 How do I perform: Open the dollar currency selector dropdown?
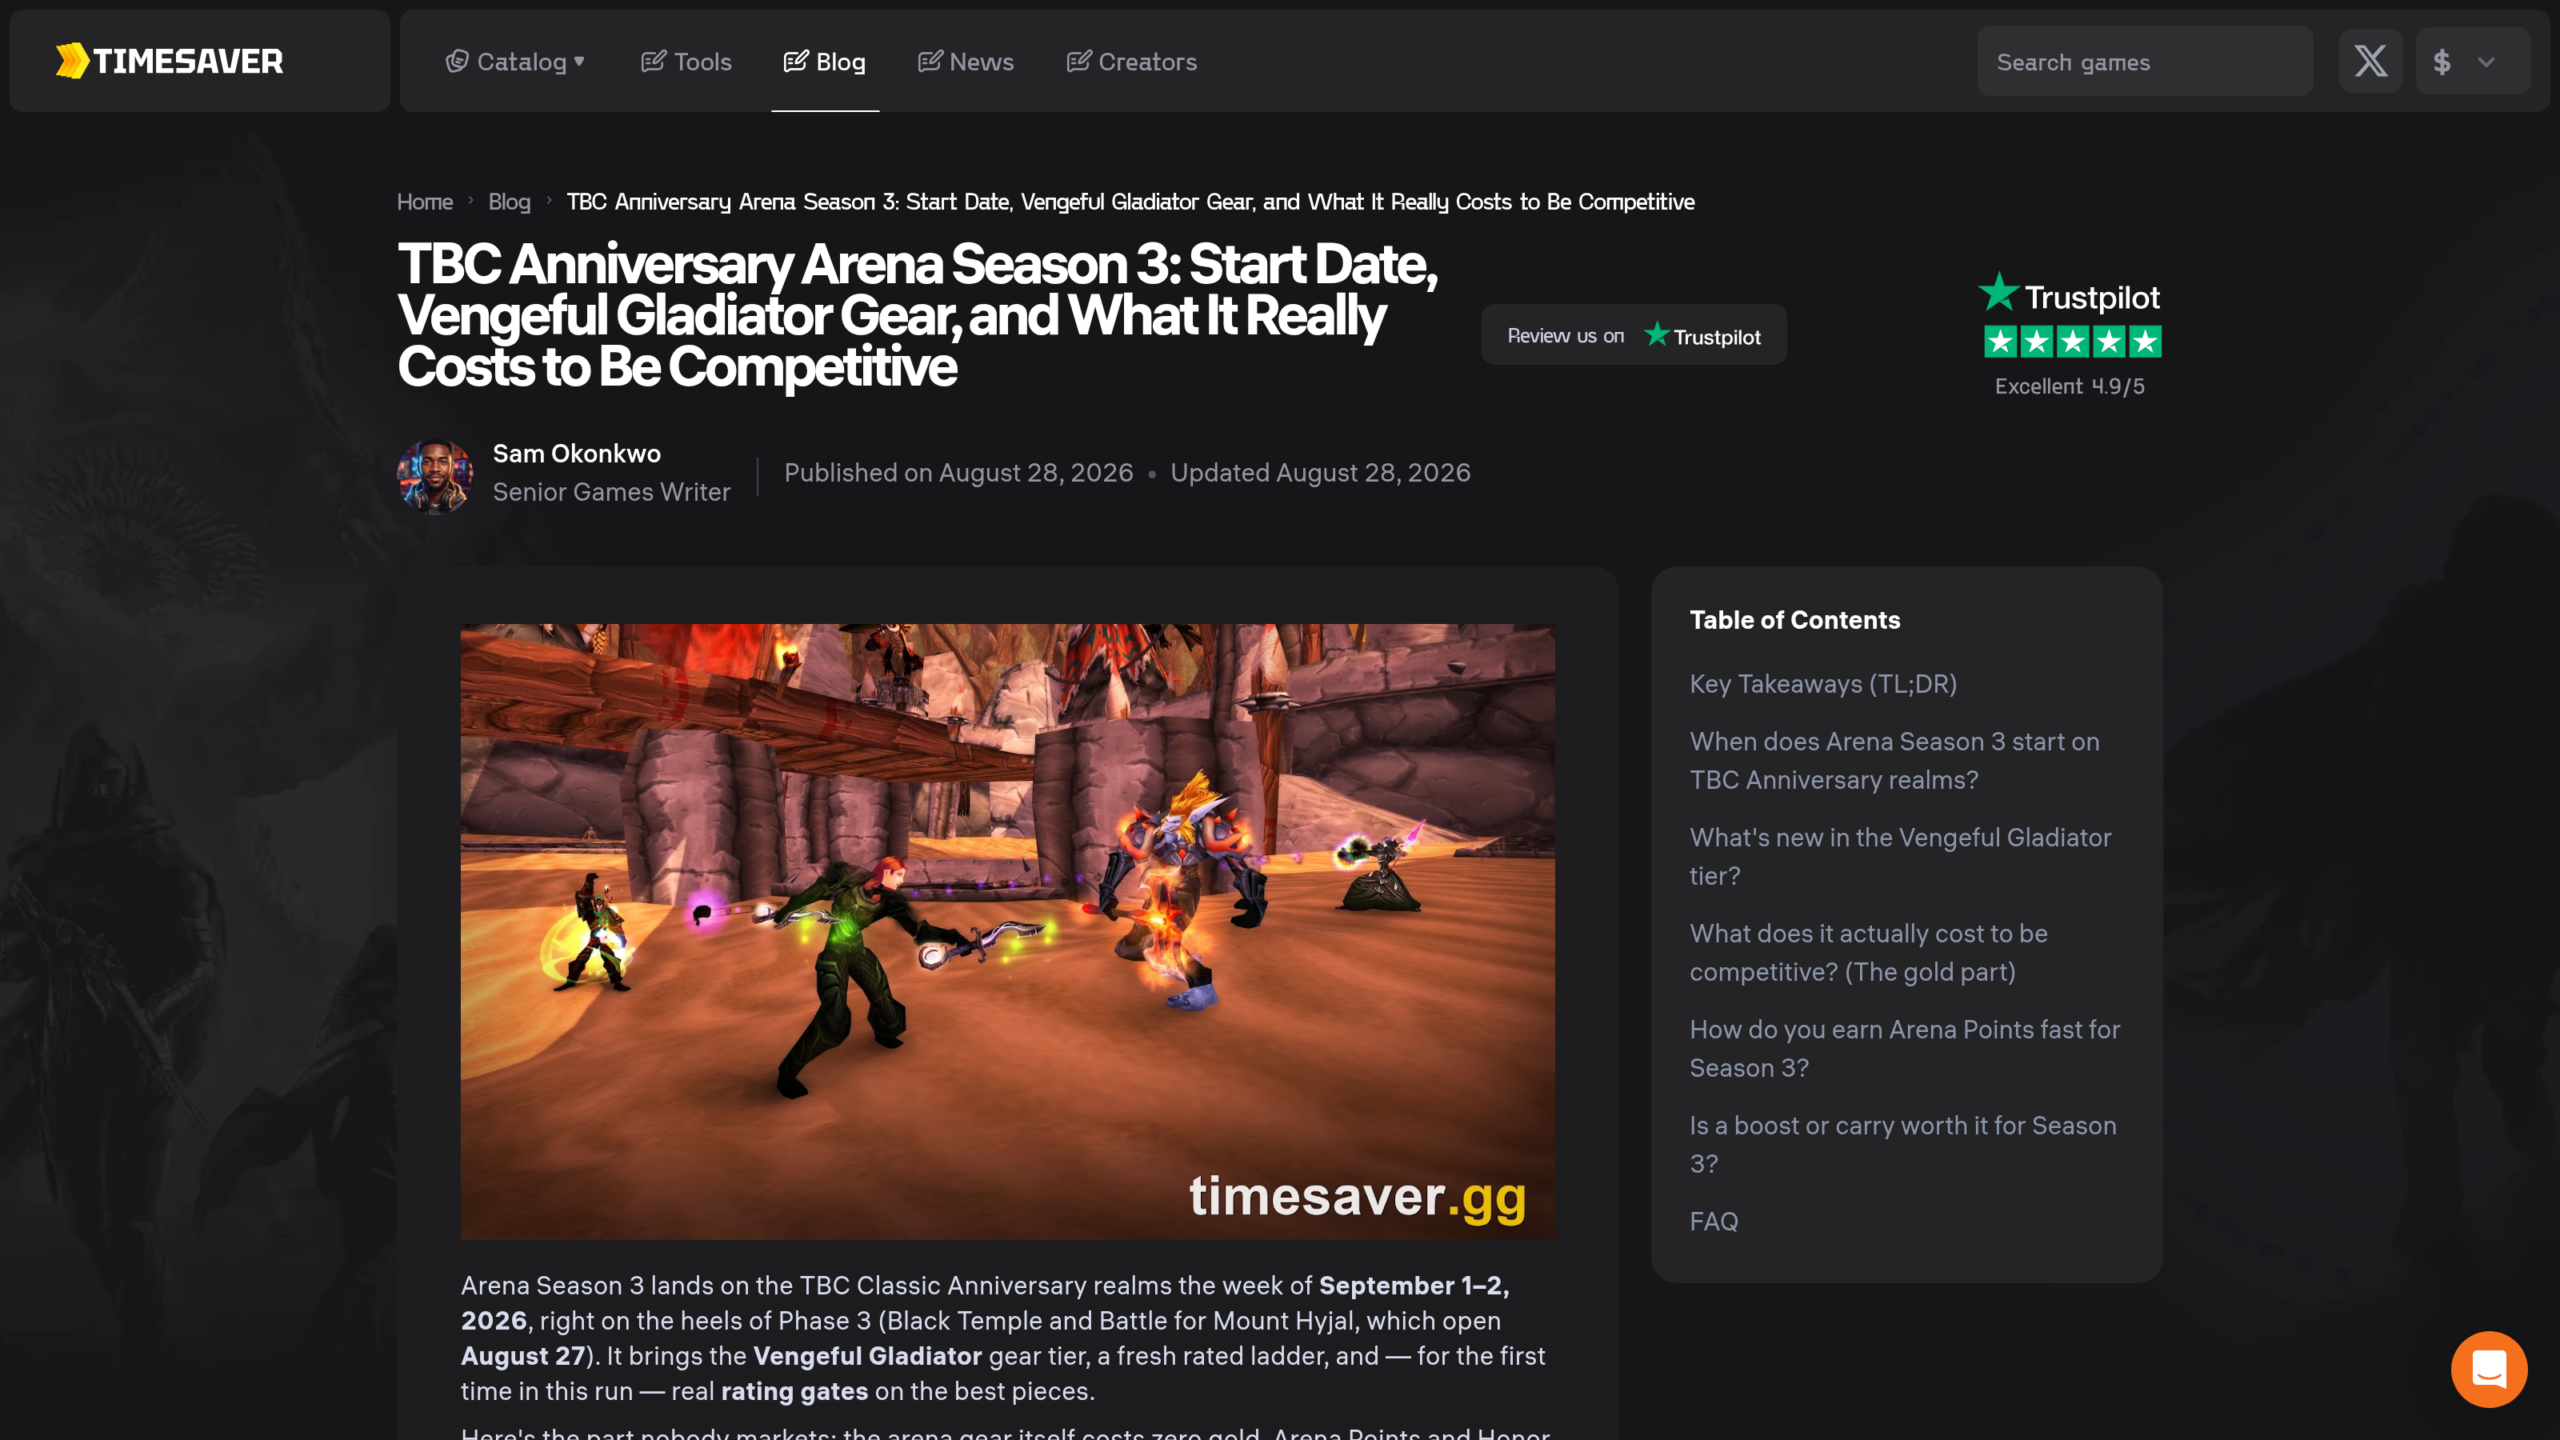(x=2473, y=61)
